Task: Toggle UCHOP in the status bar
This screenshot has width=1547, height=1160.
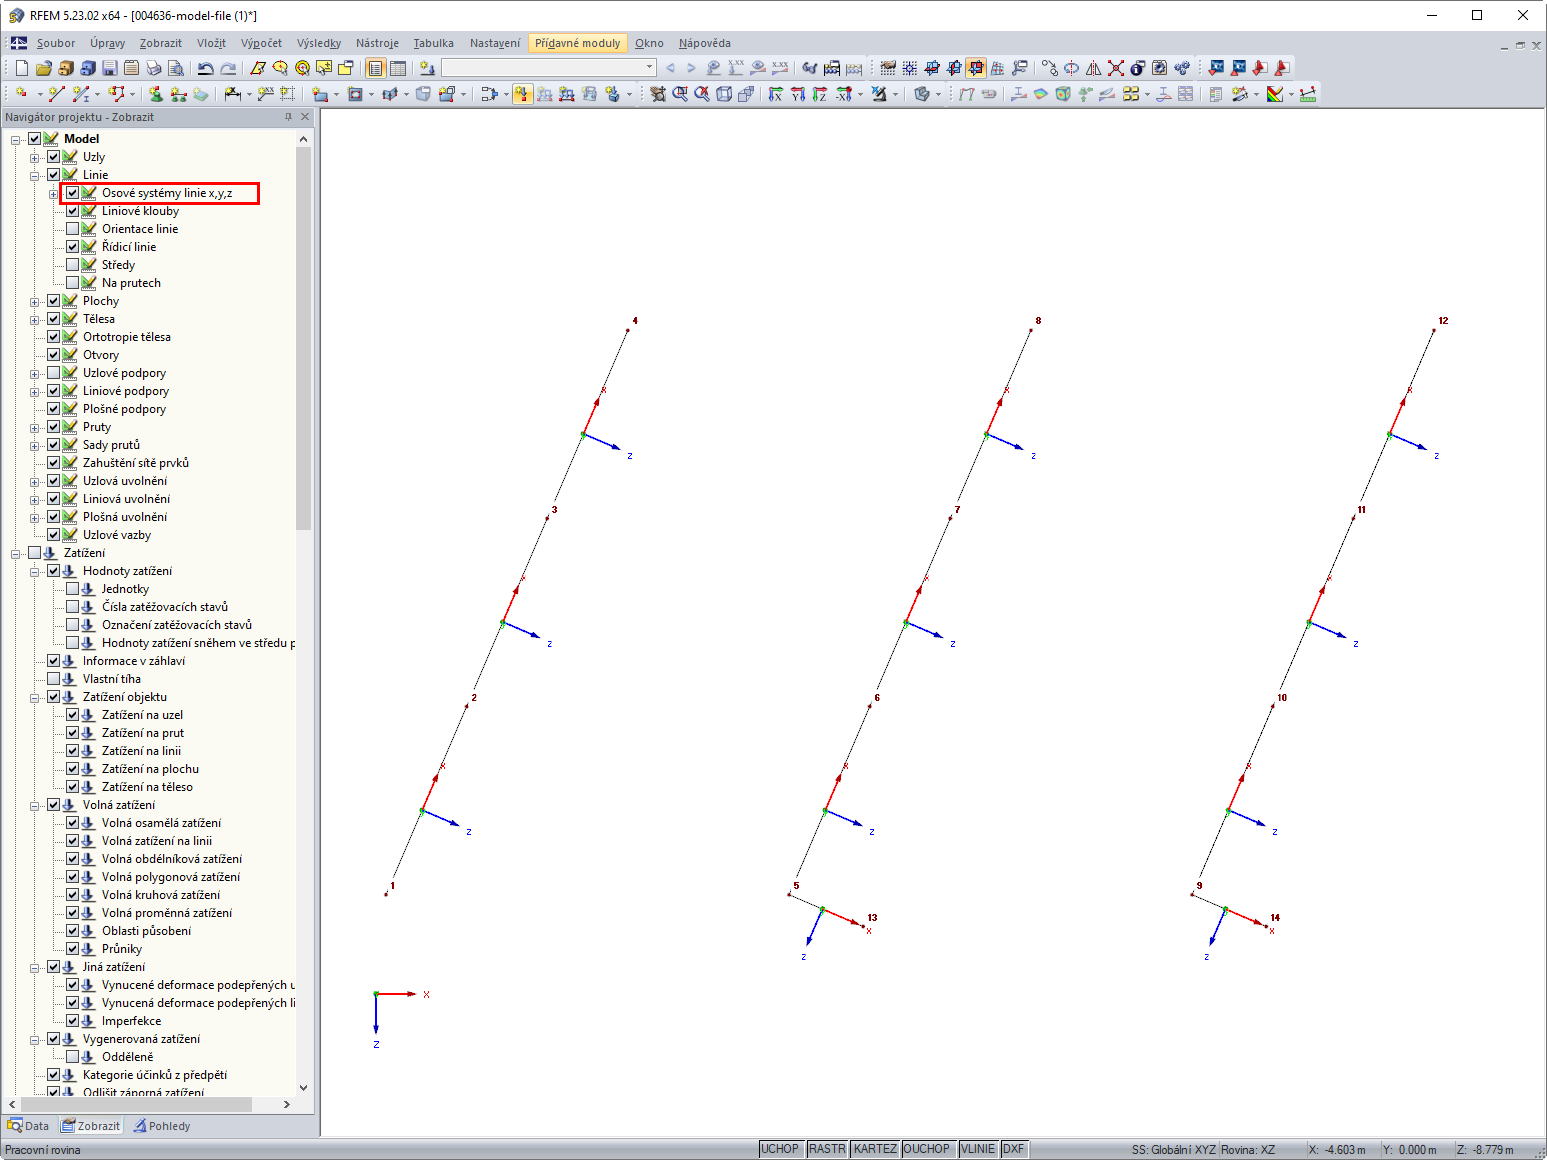Action: point(780,1149)
